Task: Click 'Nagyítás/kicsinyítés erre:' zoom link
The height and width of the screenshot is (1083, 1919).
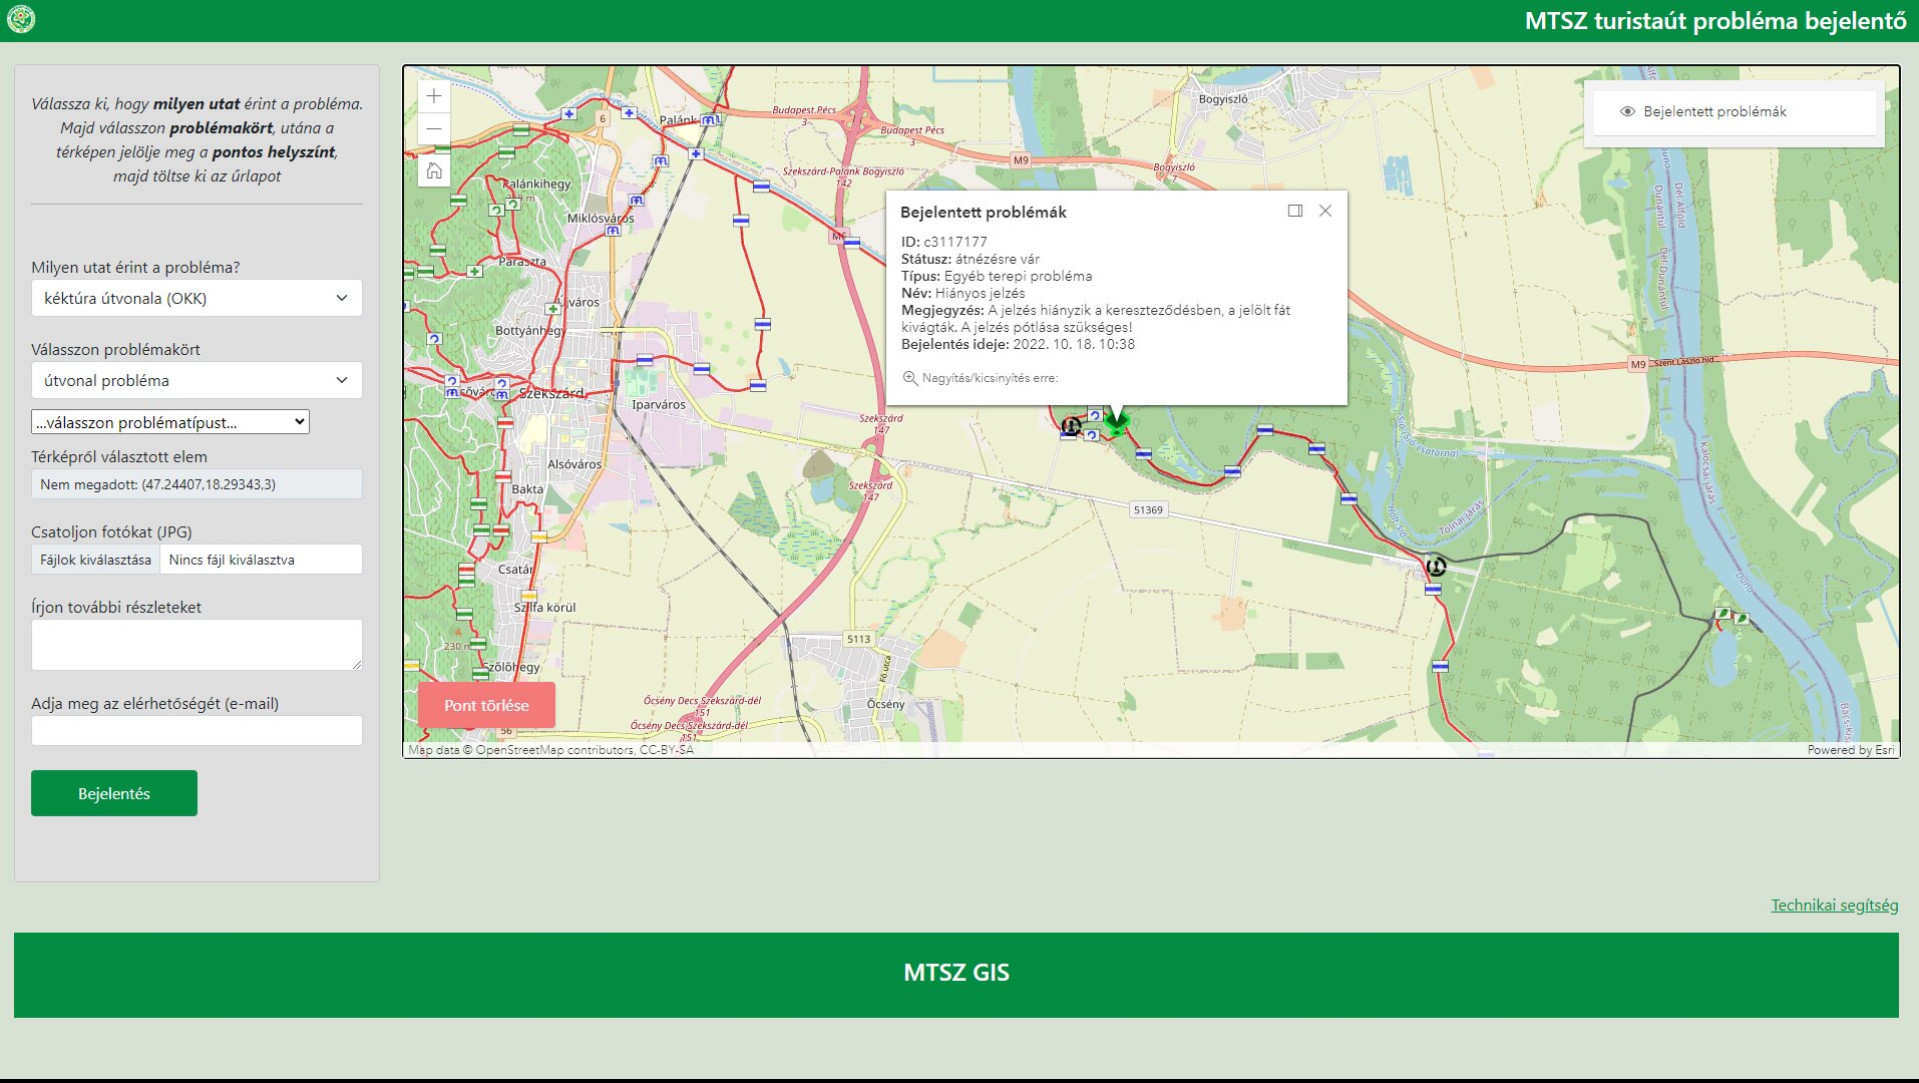Action: [x=990, y=378]
